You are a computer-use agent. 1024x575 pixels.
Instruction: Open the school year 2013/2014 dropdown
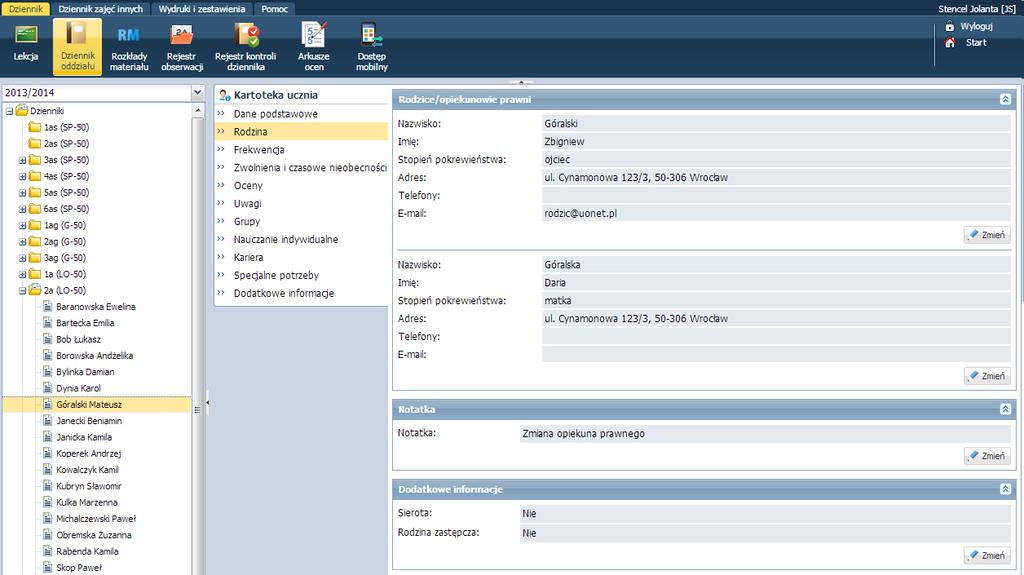(x=198, y=93)
